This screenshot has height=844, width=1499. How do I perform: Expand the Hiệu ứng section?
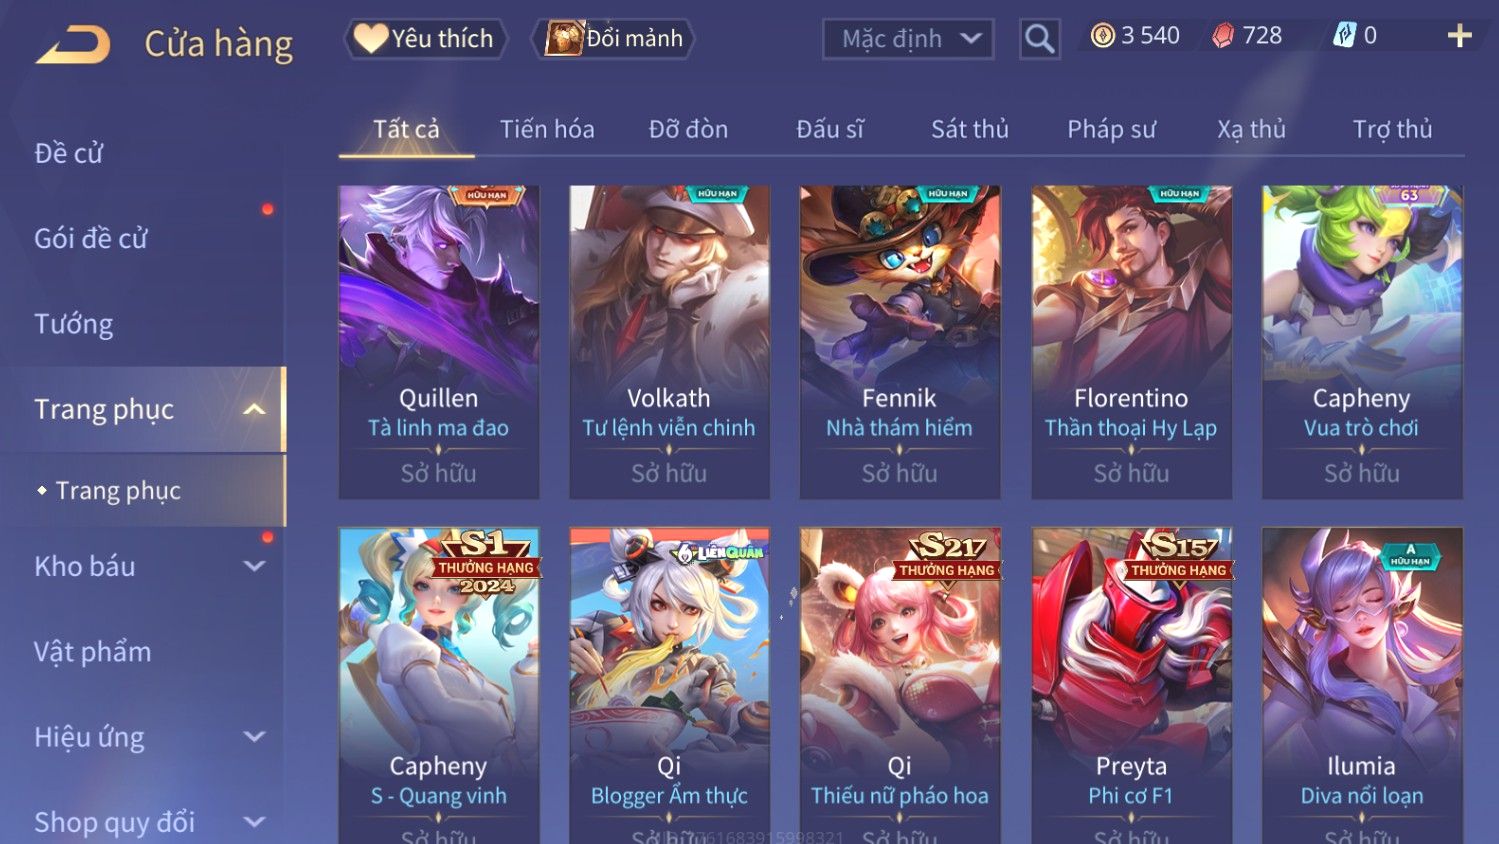point(255,737)
